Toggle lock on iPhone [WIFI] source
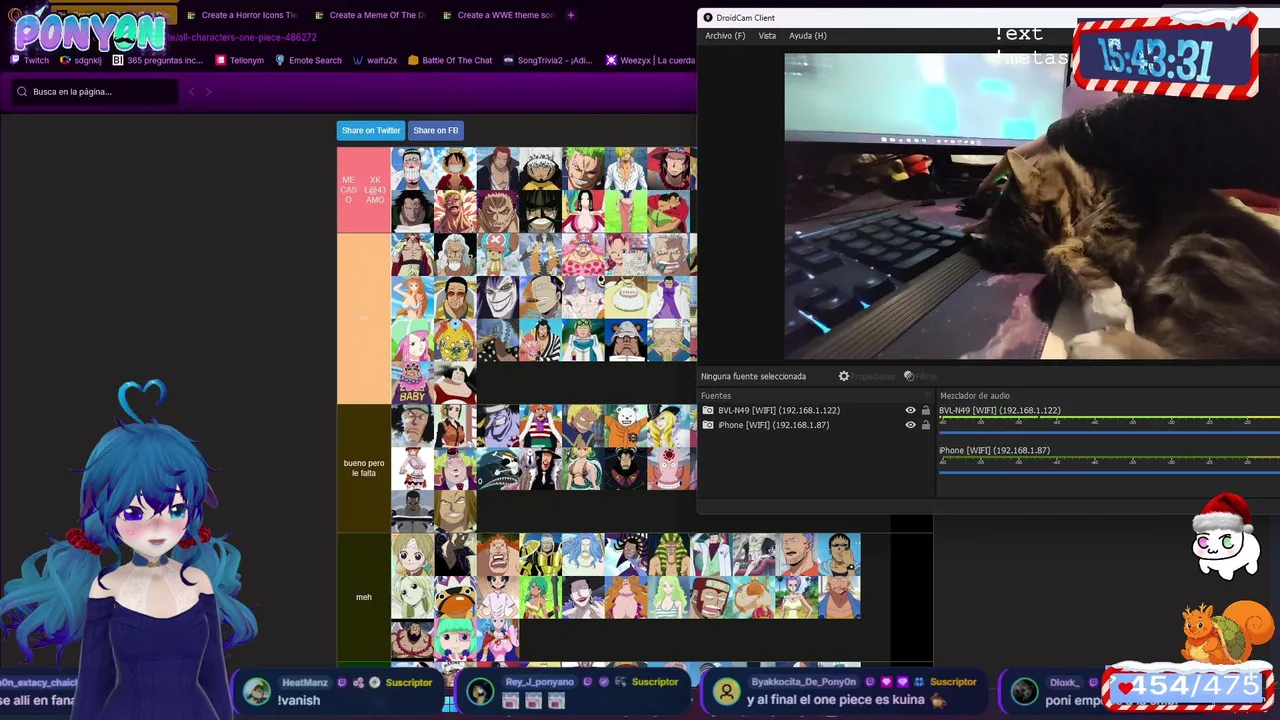 (926, 425)
